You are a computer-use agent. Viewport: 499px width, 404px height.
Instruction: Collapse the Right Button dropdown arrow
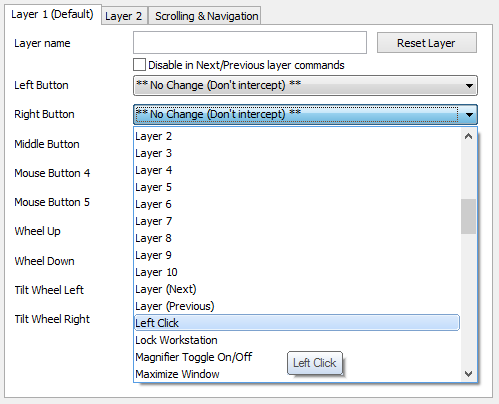tap(469, 115)
